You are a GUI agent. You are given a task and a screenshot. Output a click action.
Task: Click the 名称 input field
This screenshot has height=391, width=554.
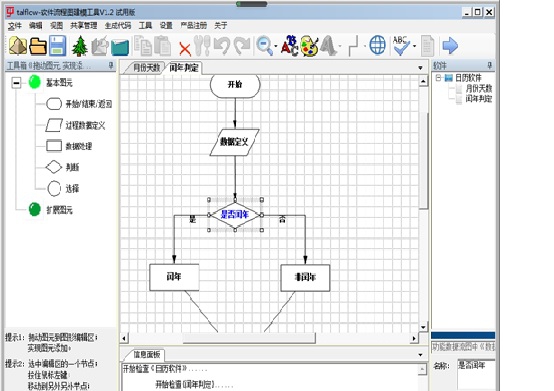476,374
